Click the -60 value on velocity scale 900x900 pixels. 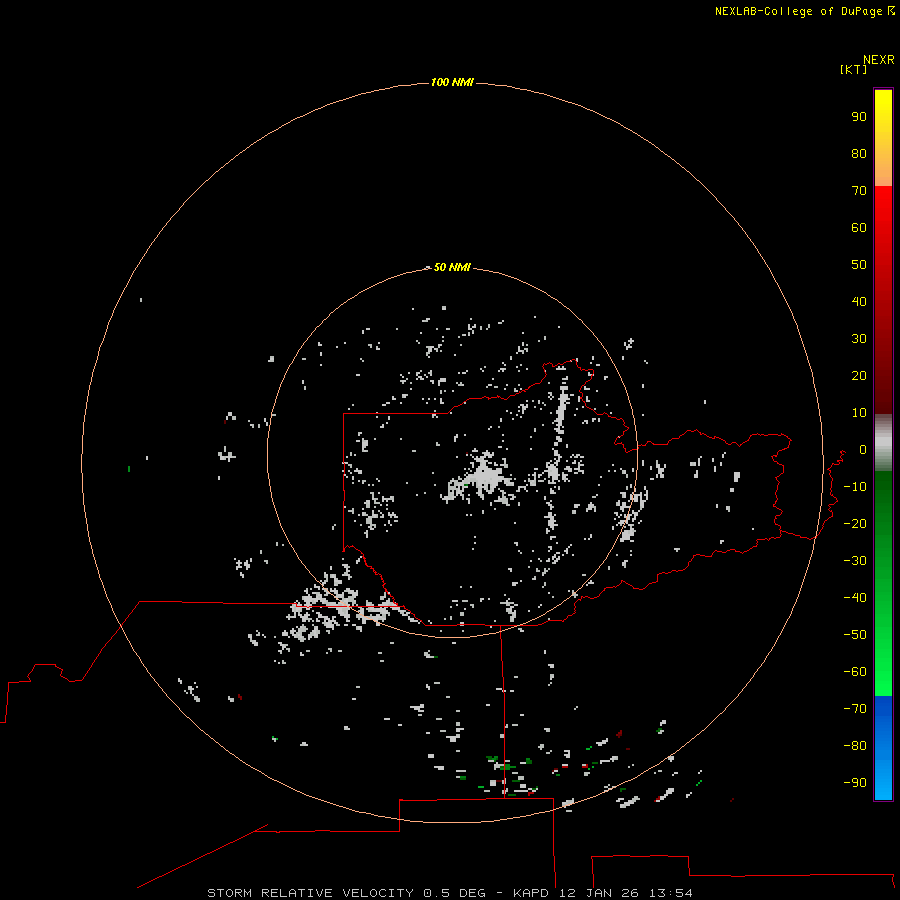(x=855, y=672)
